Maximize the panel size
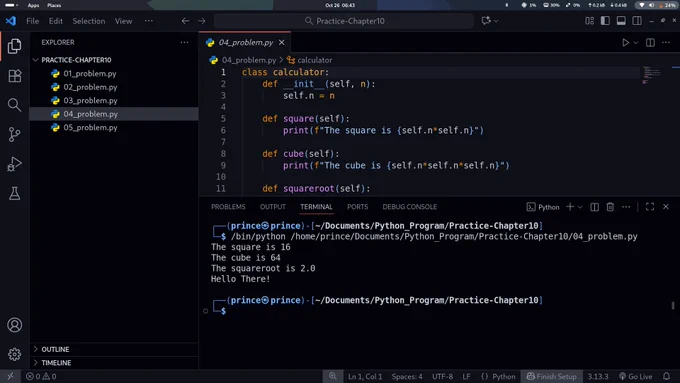This screenshot has width=680, height=383. (x=650, y=207)
